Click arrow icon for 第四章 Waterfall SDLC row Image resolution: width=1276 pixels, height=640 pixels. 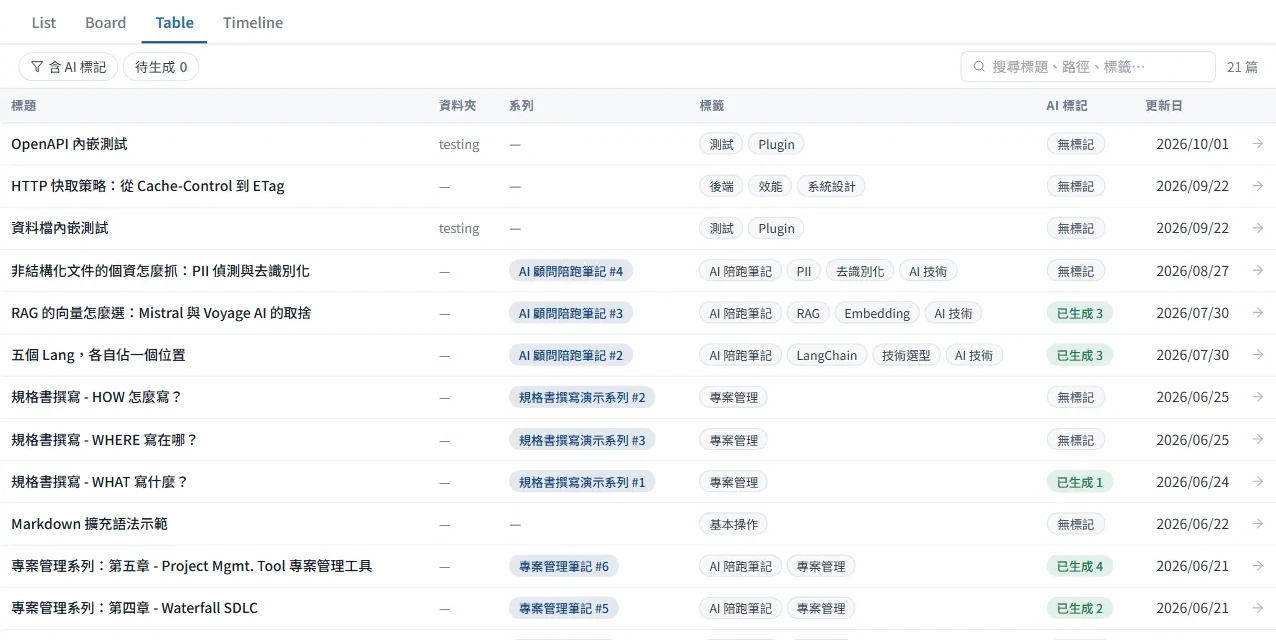click(x=1257, y=608)
